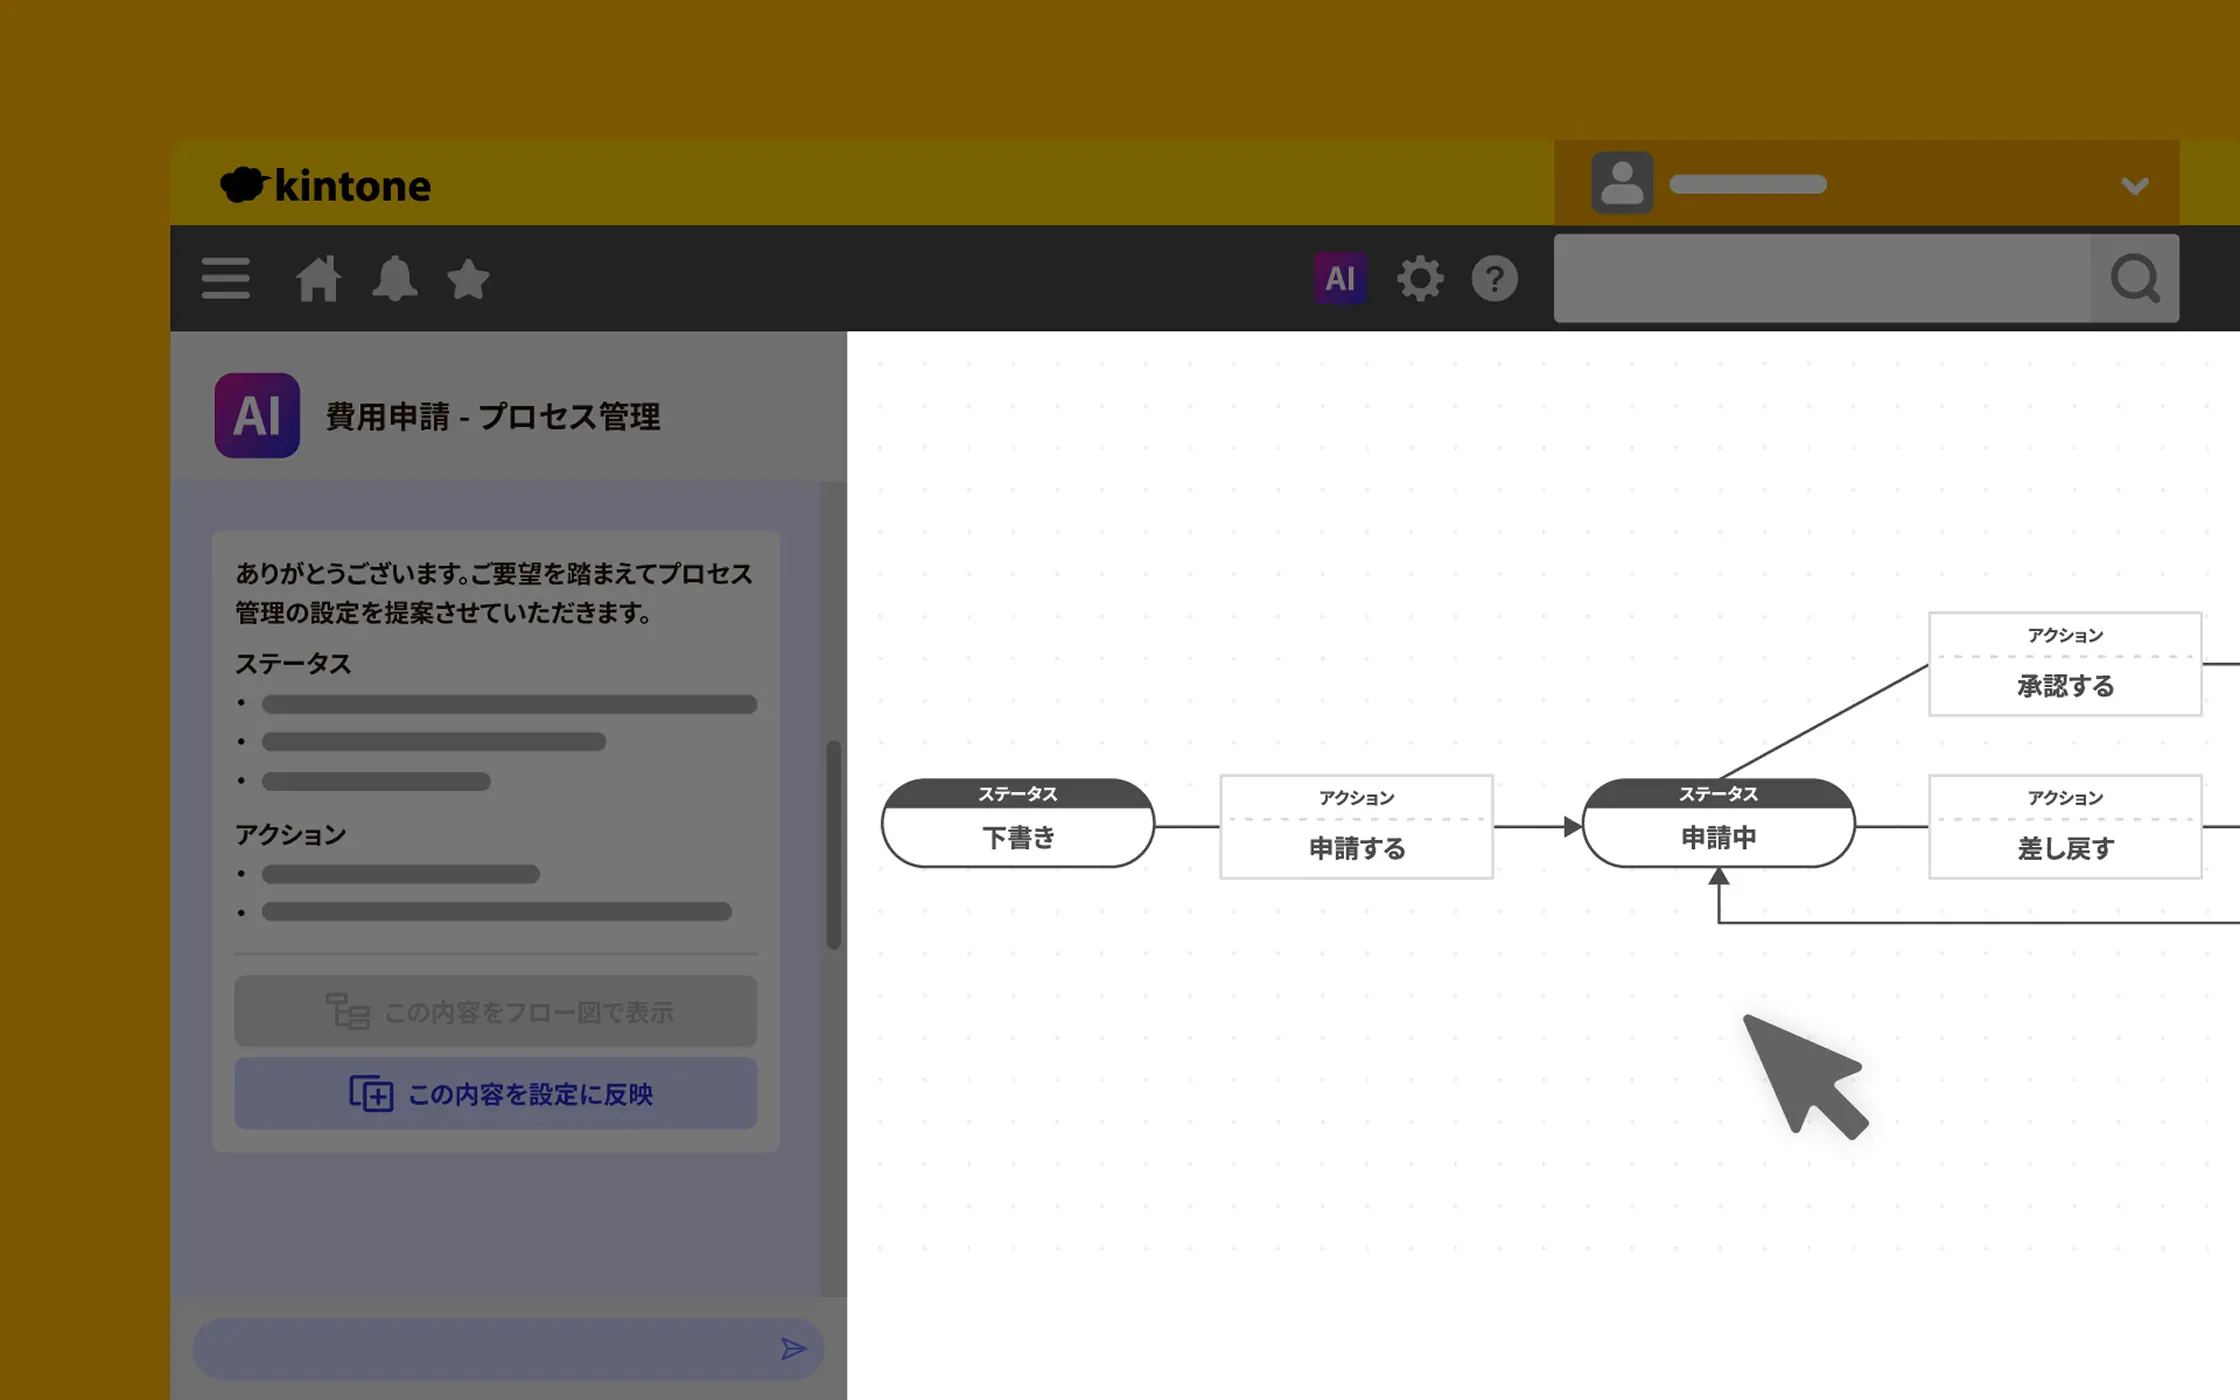Viewport: 2240px width, 1400px height.
Task: Click the この内容を設定に反映 button
Action: pyautogui.click(x=496, y=1093)
